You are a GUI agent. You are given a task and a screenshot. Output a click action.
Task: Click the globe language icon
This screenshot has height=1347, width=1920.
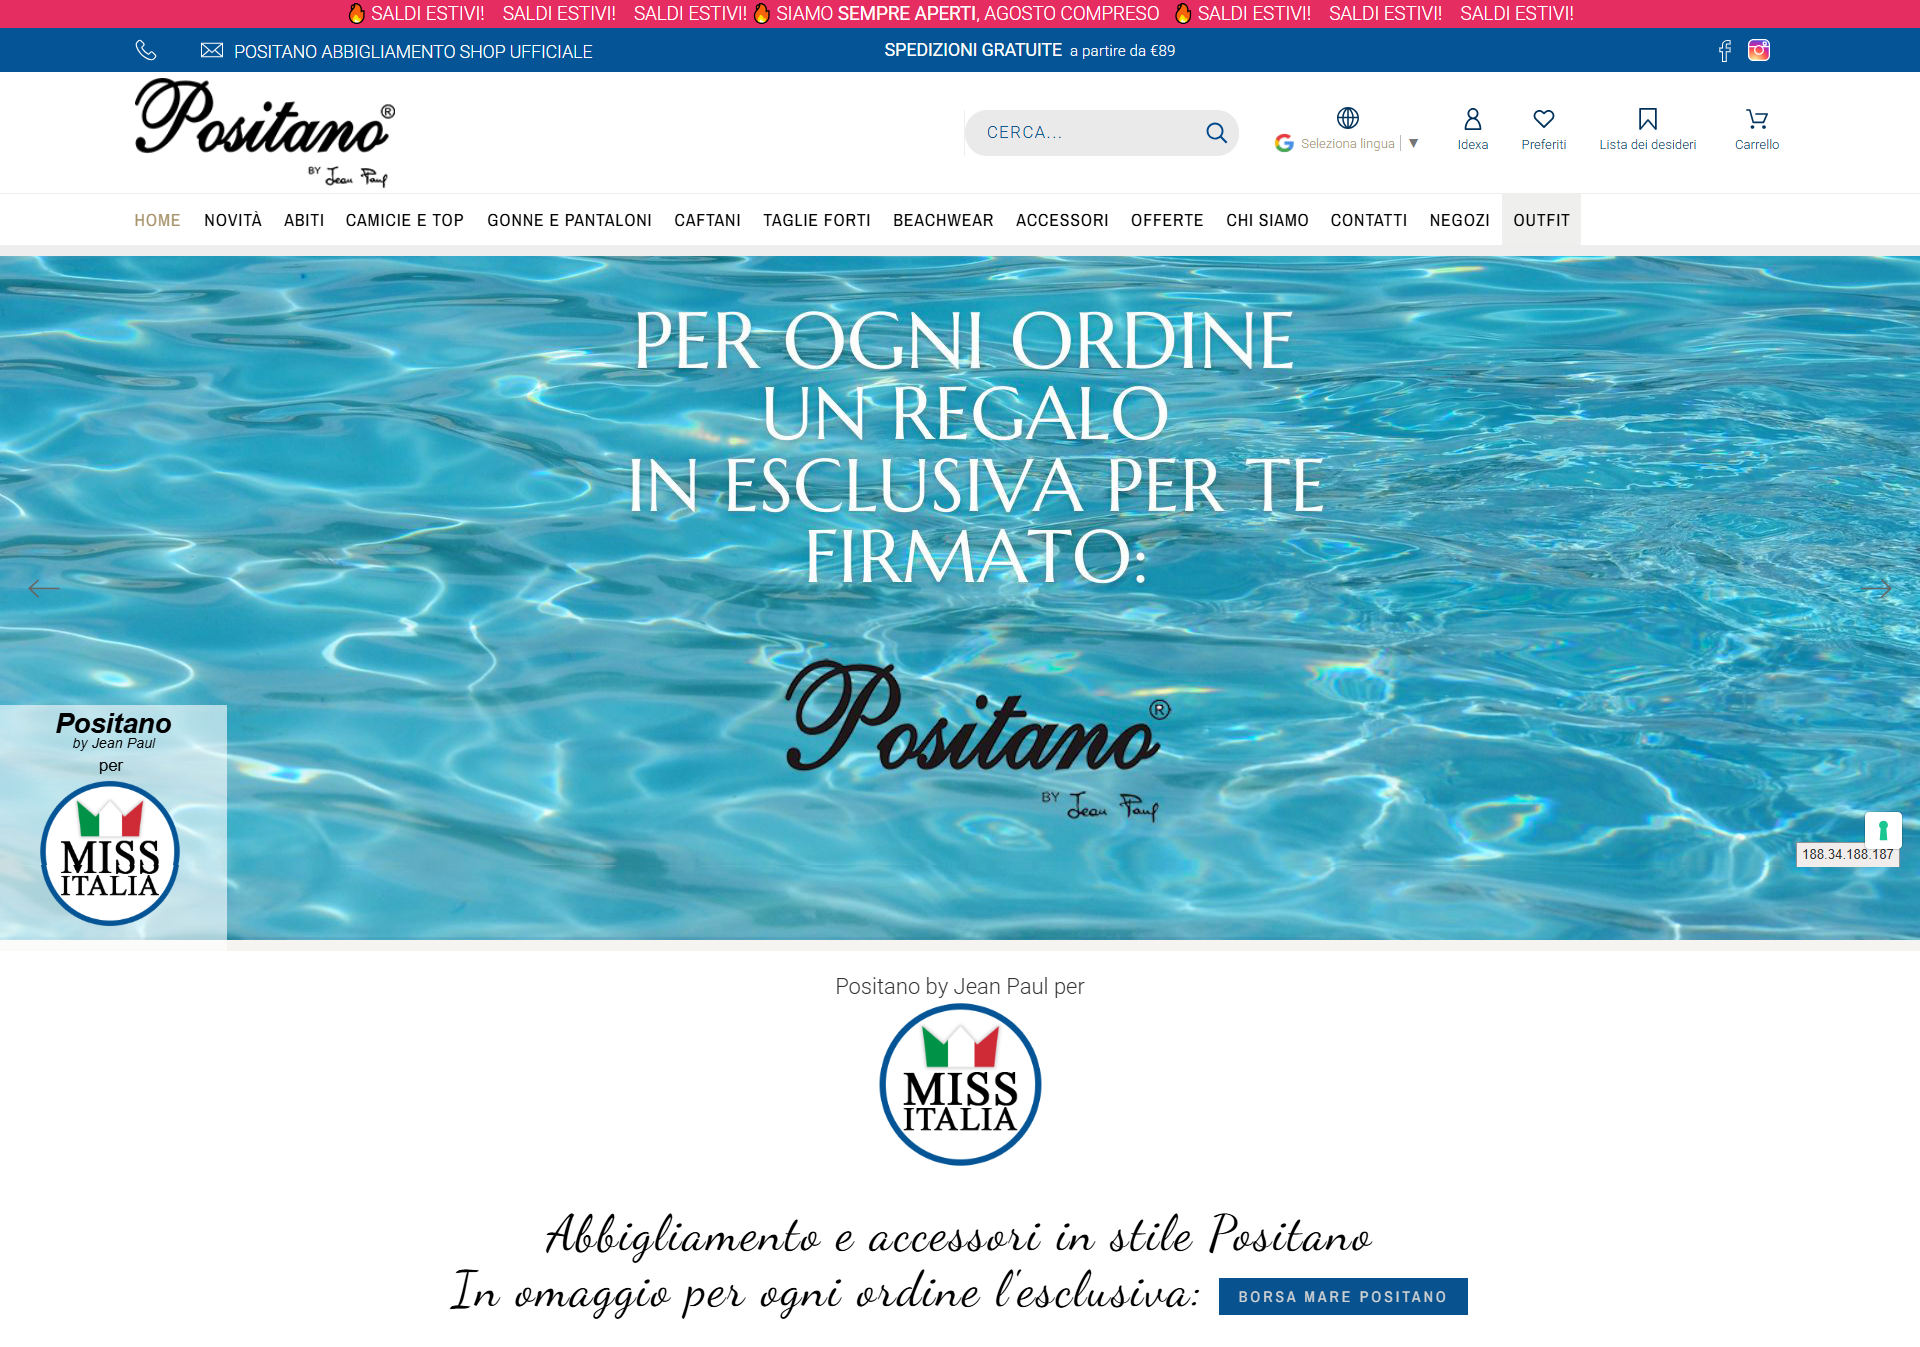[1348, 118]
